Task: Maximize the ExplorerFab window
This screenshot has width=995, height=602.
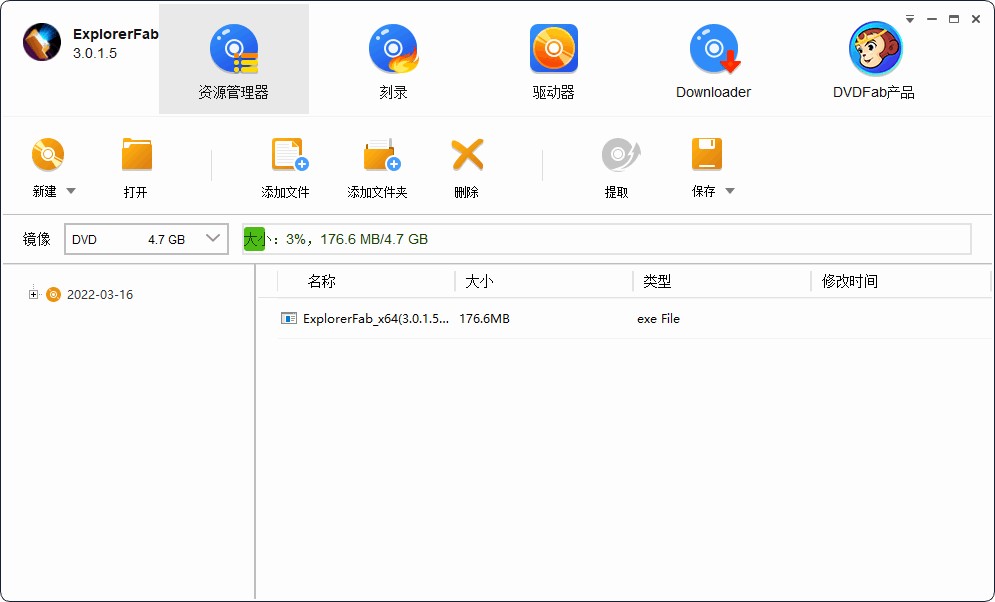Action: point(954,20)
